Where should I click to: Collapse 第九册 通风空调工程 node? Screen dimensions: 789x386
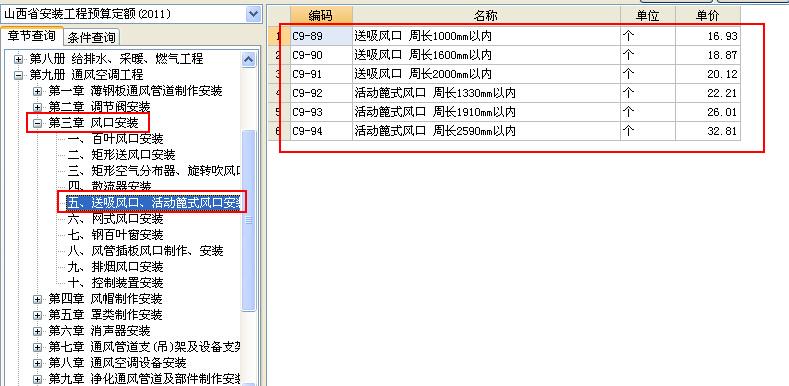pos(19,75)
